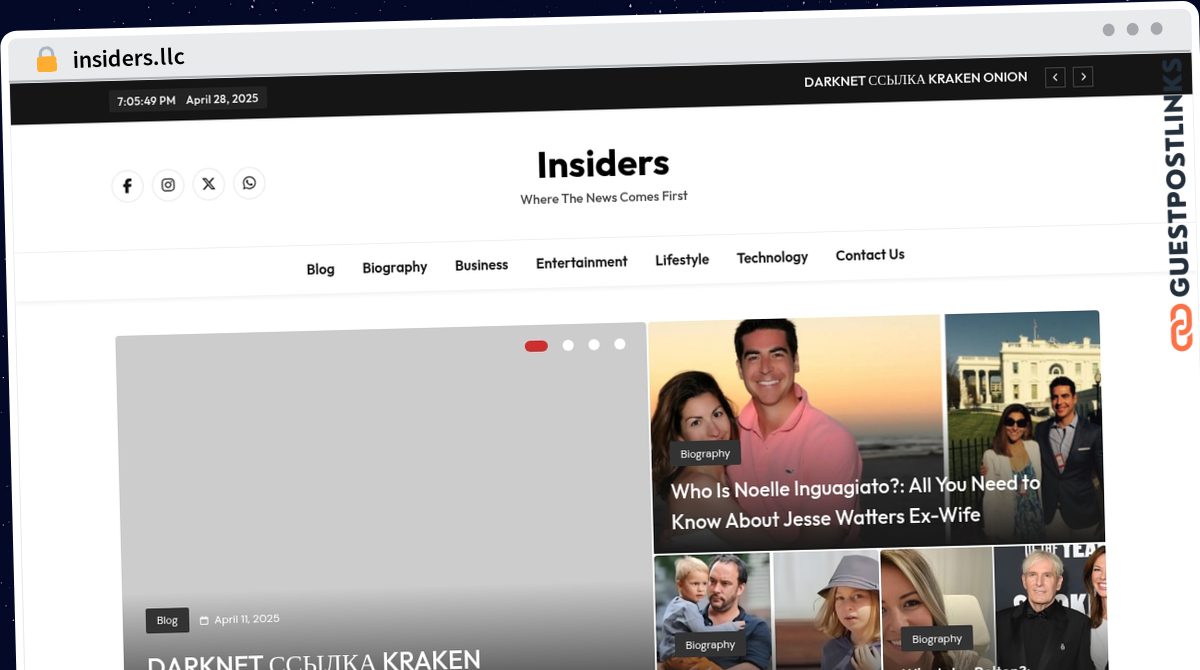Open the WhatsApp social icon
This screenshot has height=670, width=1200.
(x=249, y=183)
